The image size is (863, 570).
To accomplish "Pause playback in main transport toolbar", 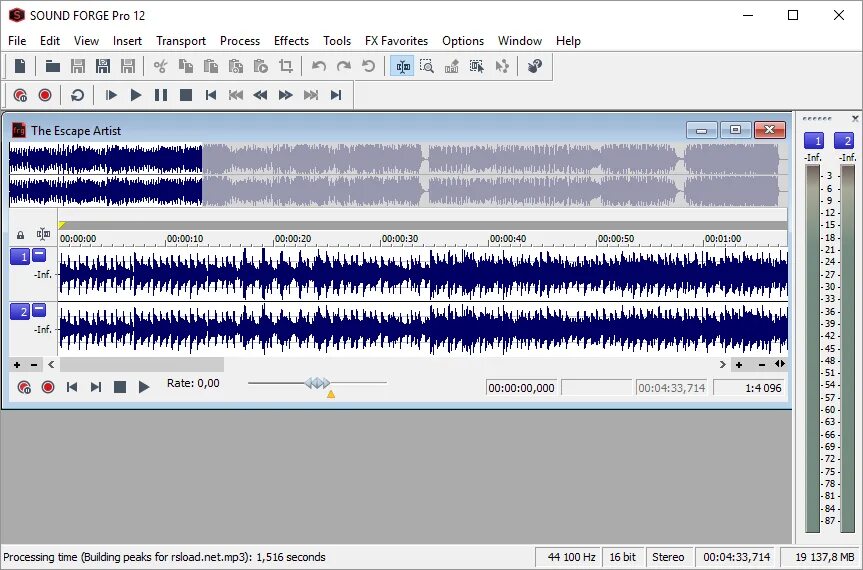I will click(x=161, y=95).
